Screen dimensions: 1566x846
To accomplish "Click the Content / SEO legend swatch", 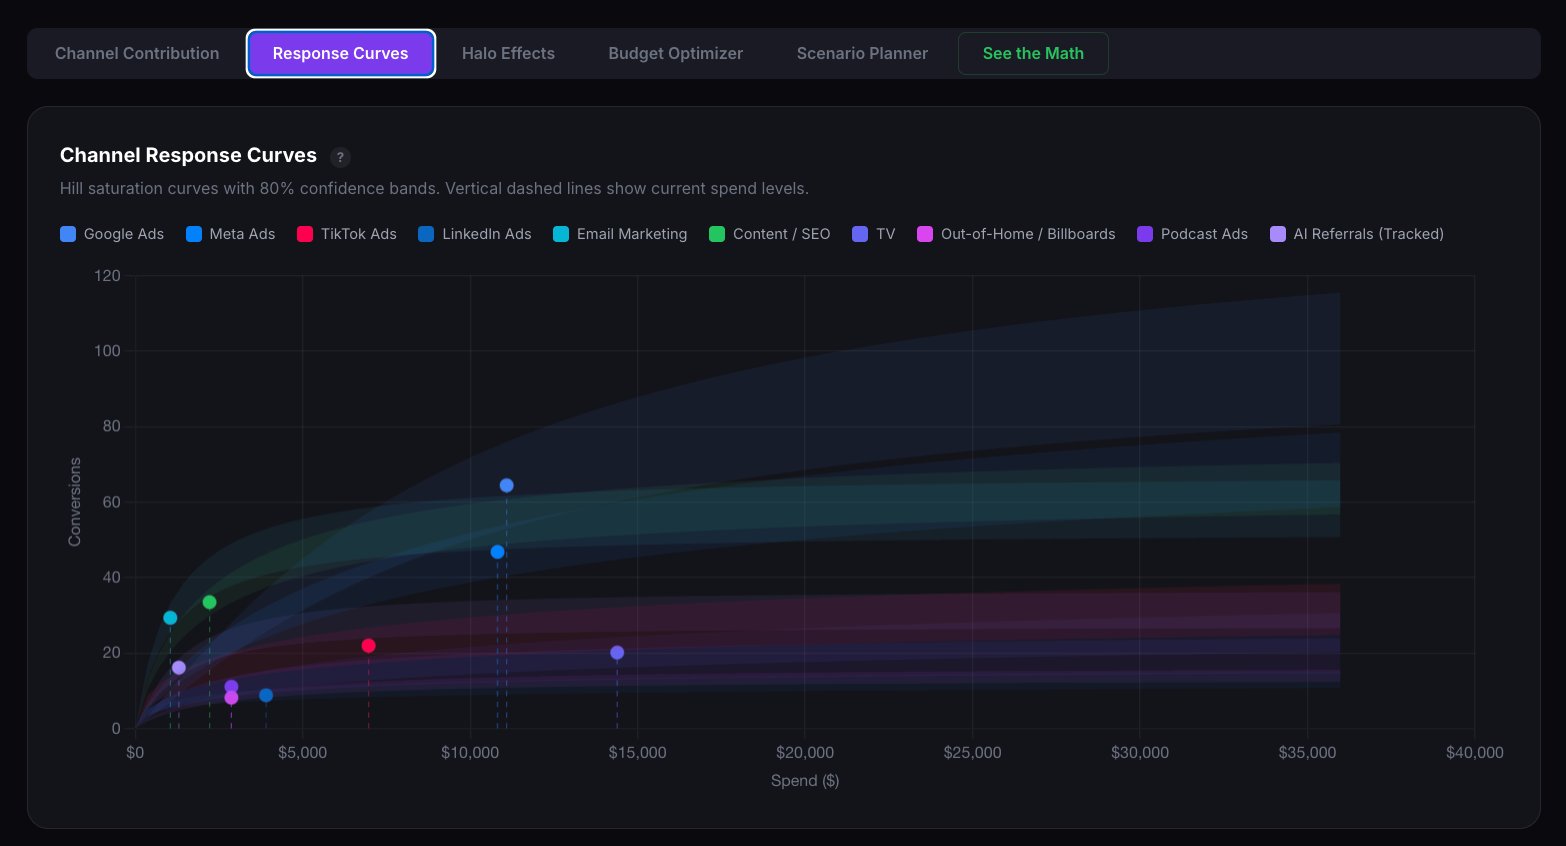I will (x=717, y=234).
